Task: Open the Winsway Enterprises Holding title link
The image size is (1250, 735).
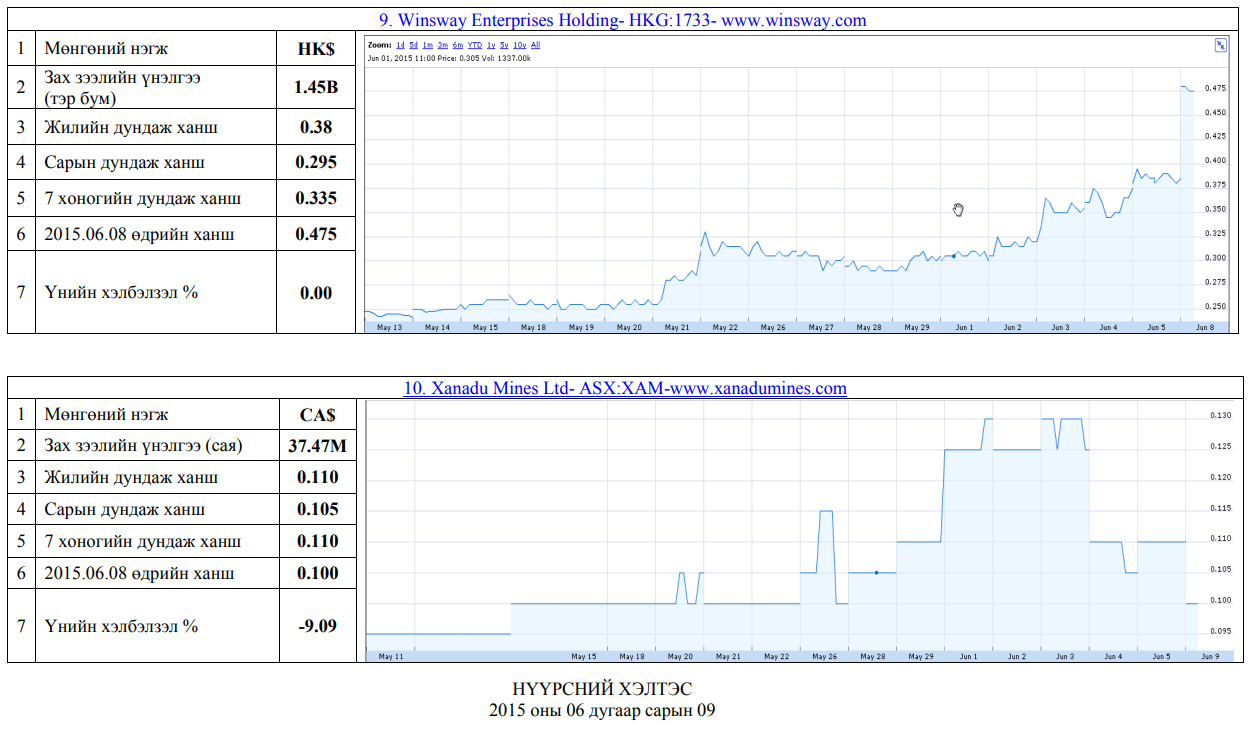Action: point(624,20)
